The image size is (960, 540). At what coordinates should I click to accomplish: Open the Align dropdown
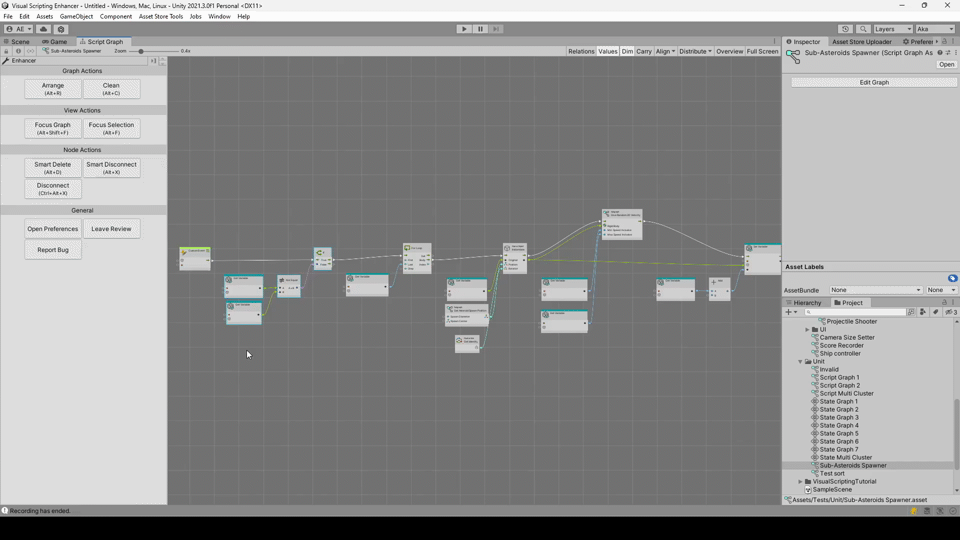(665, 51)
